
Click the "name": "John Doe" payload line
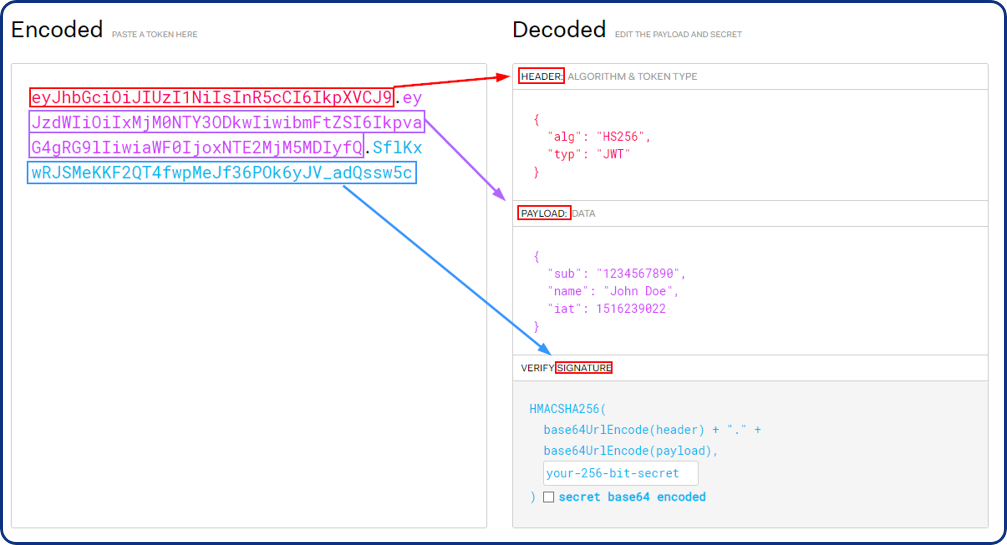[x=612, y=291]
